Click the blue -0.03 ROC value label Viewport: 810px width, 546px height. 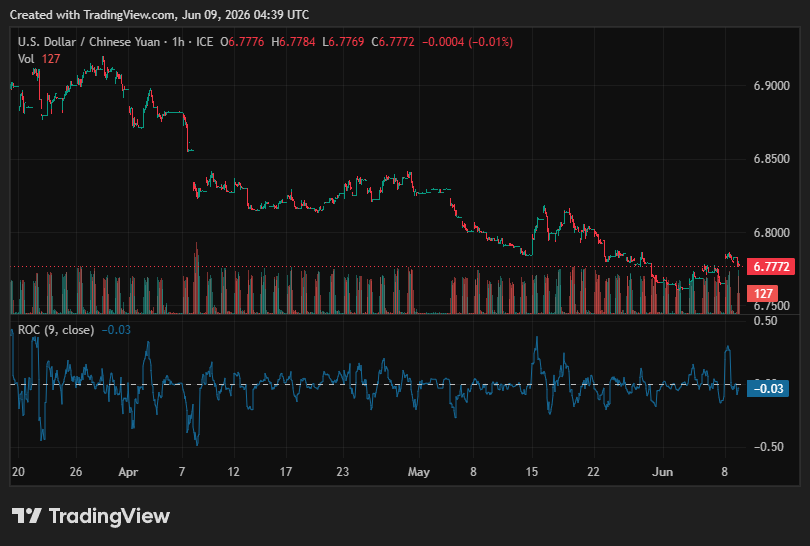coord(768,388)
